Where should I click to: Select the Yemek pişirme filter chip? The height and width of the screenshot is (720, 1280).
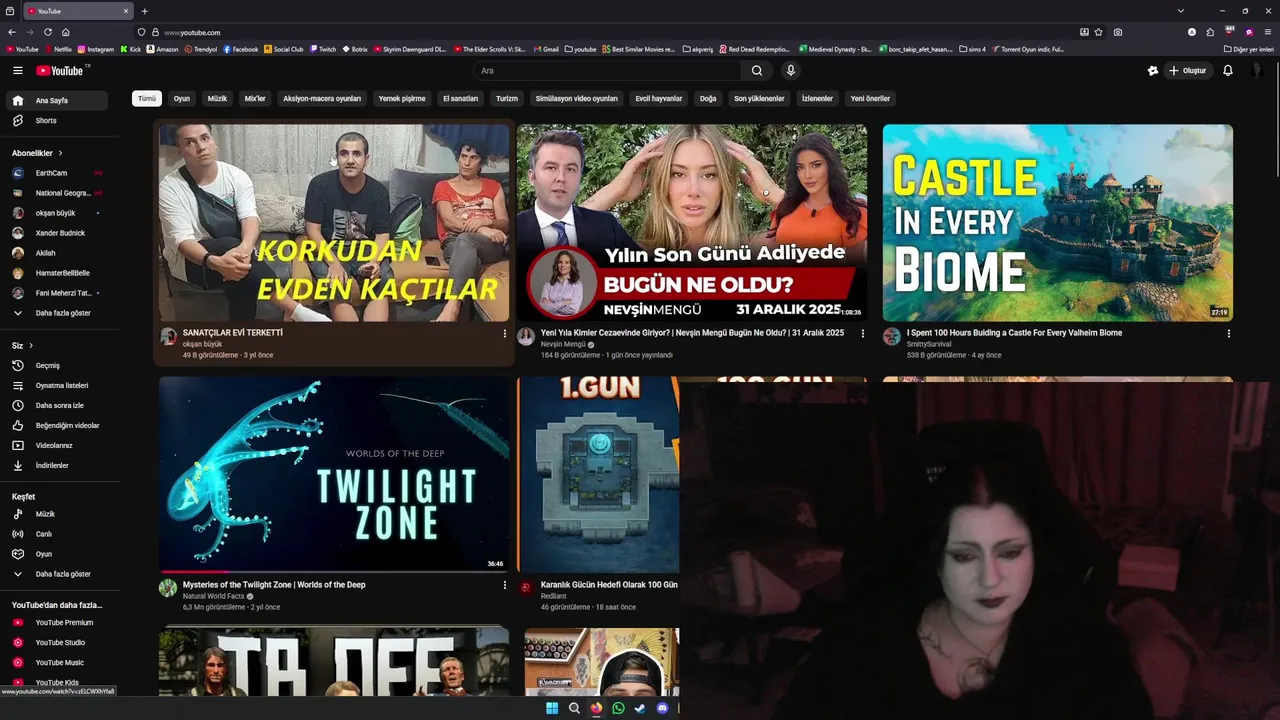[x=402, y=98]
